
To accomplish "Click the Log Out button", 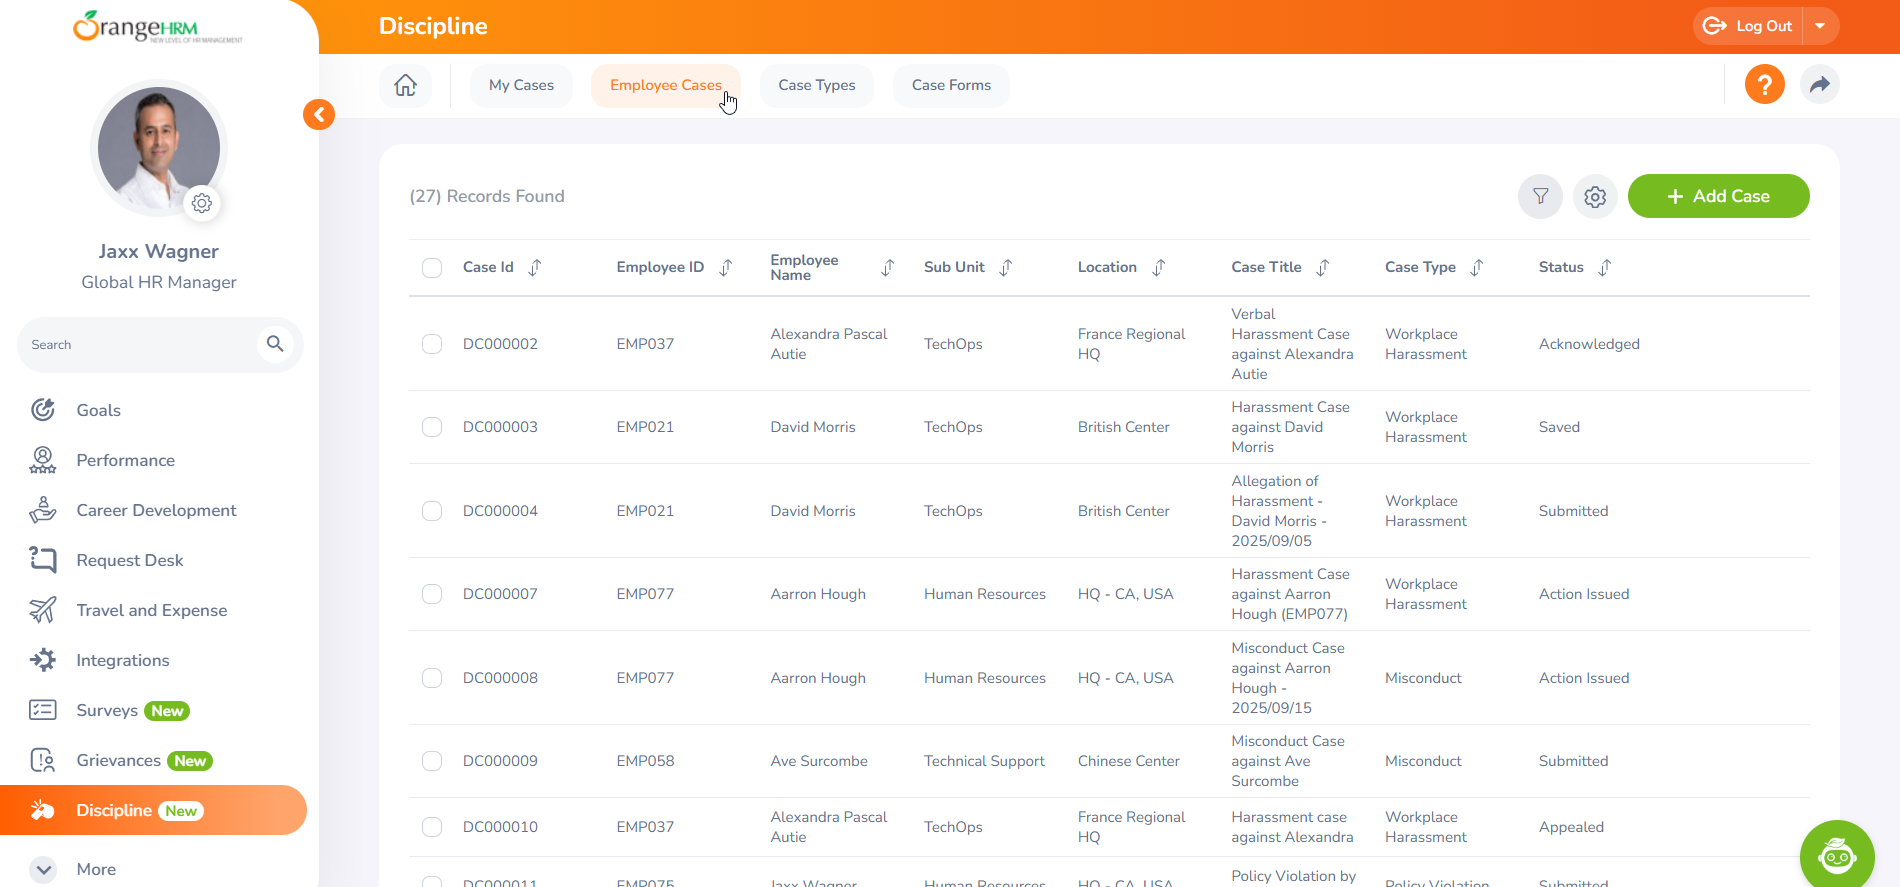I will 1750,26.
